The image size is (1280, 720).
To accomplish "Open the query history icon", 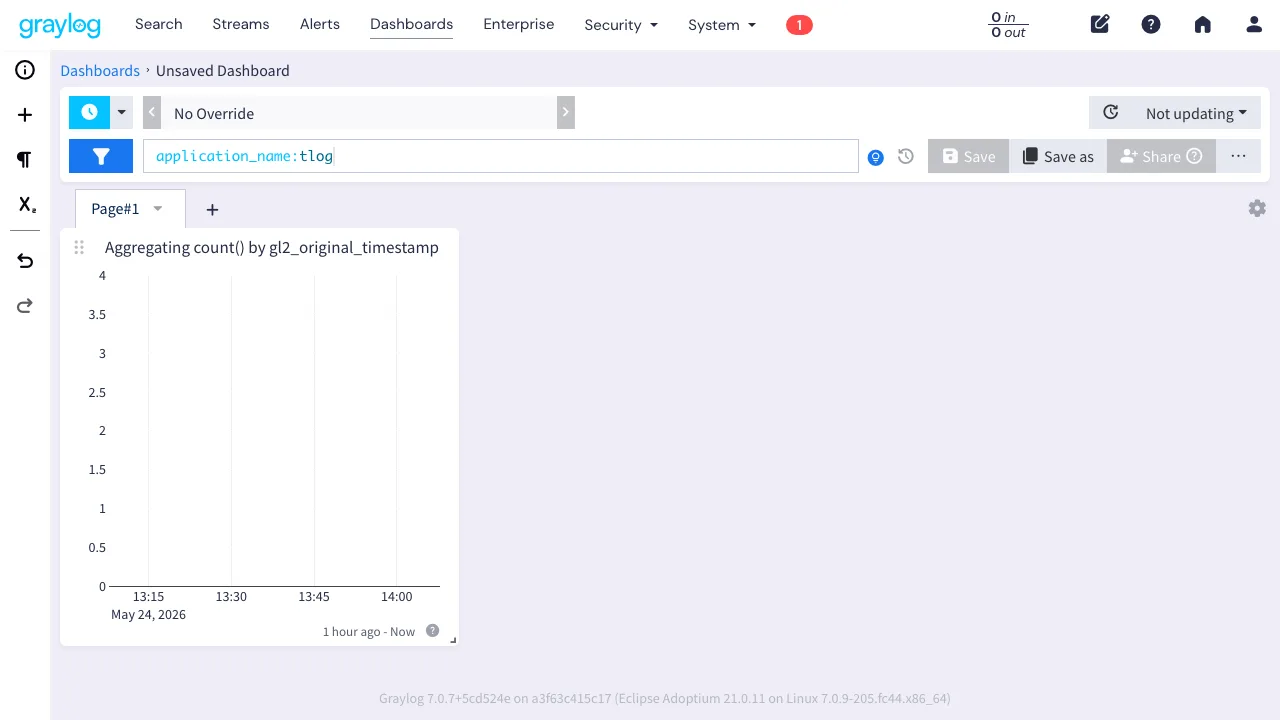I will [x=906, y=156].
